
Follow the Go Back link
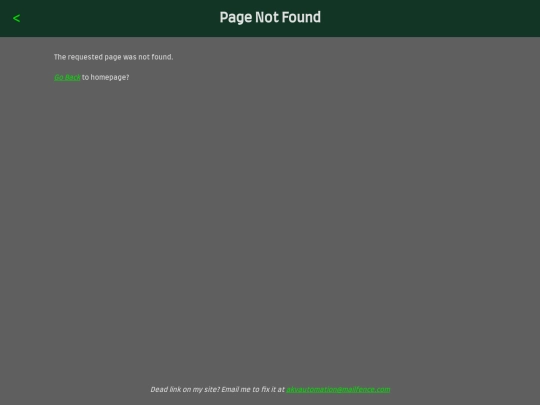pos(67,77)
